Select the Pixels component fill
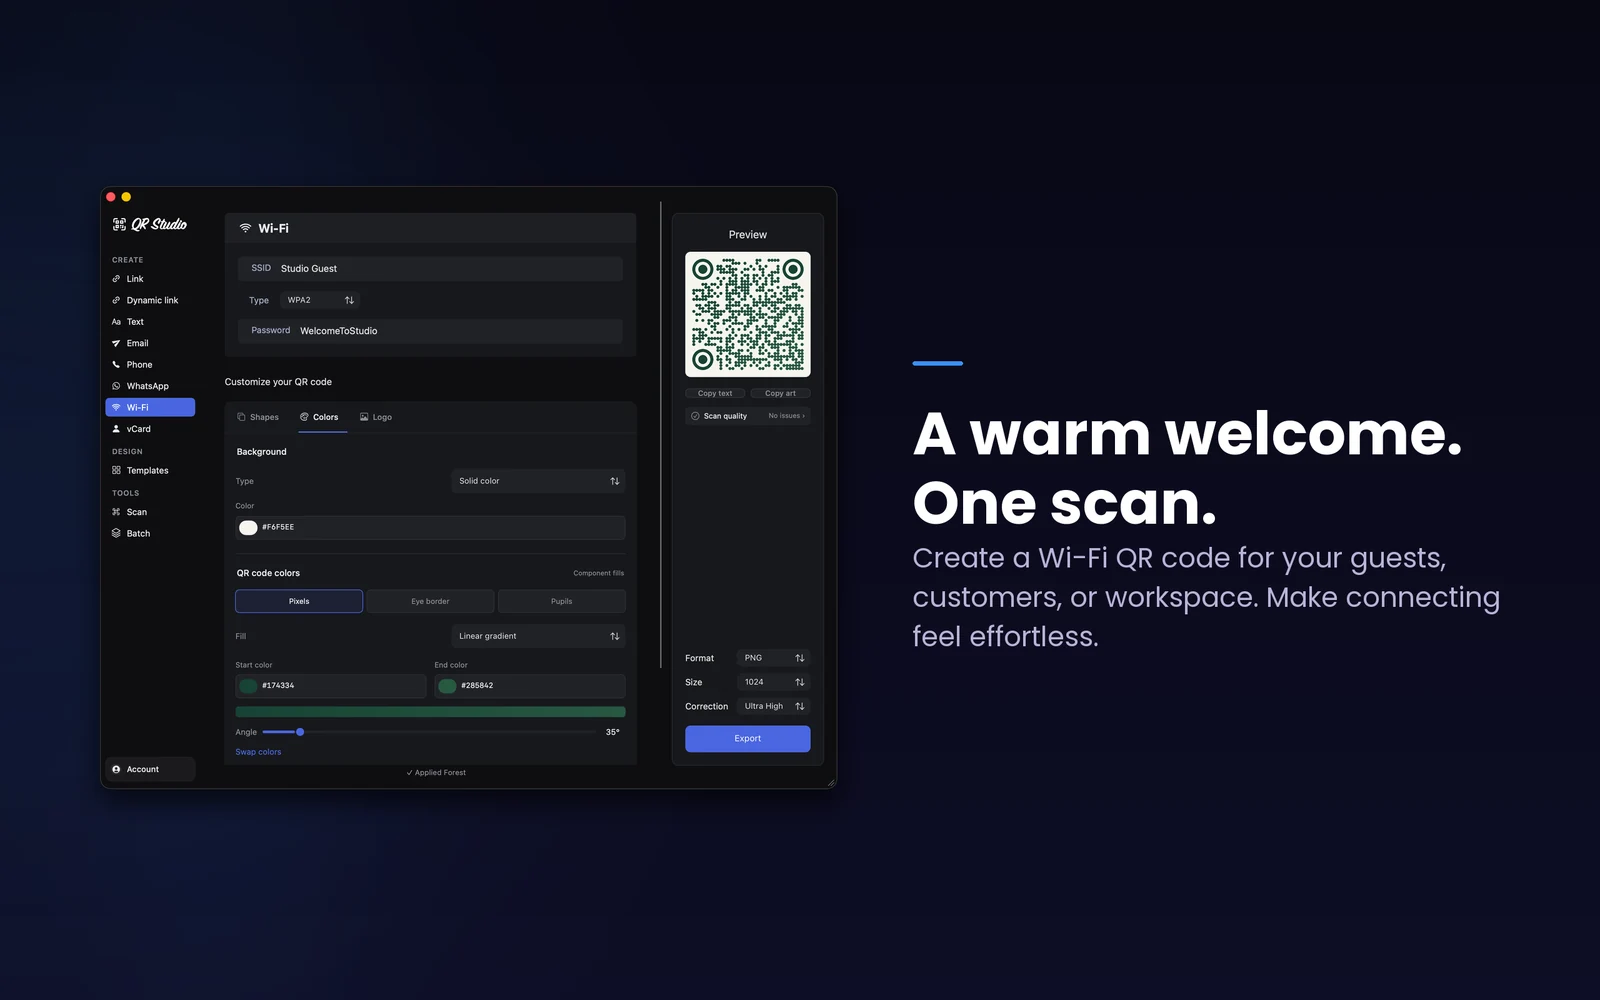The height and width of the screenshot is (1000, 1600). (x=299, y=601)
